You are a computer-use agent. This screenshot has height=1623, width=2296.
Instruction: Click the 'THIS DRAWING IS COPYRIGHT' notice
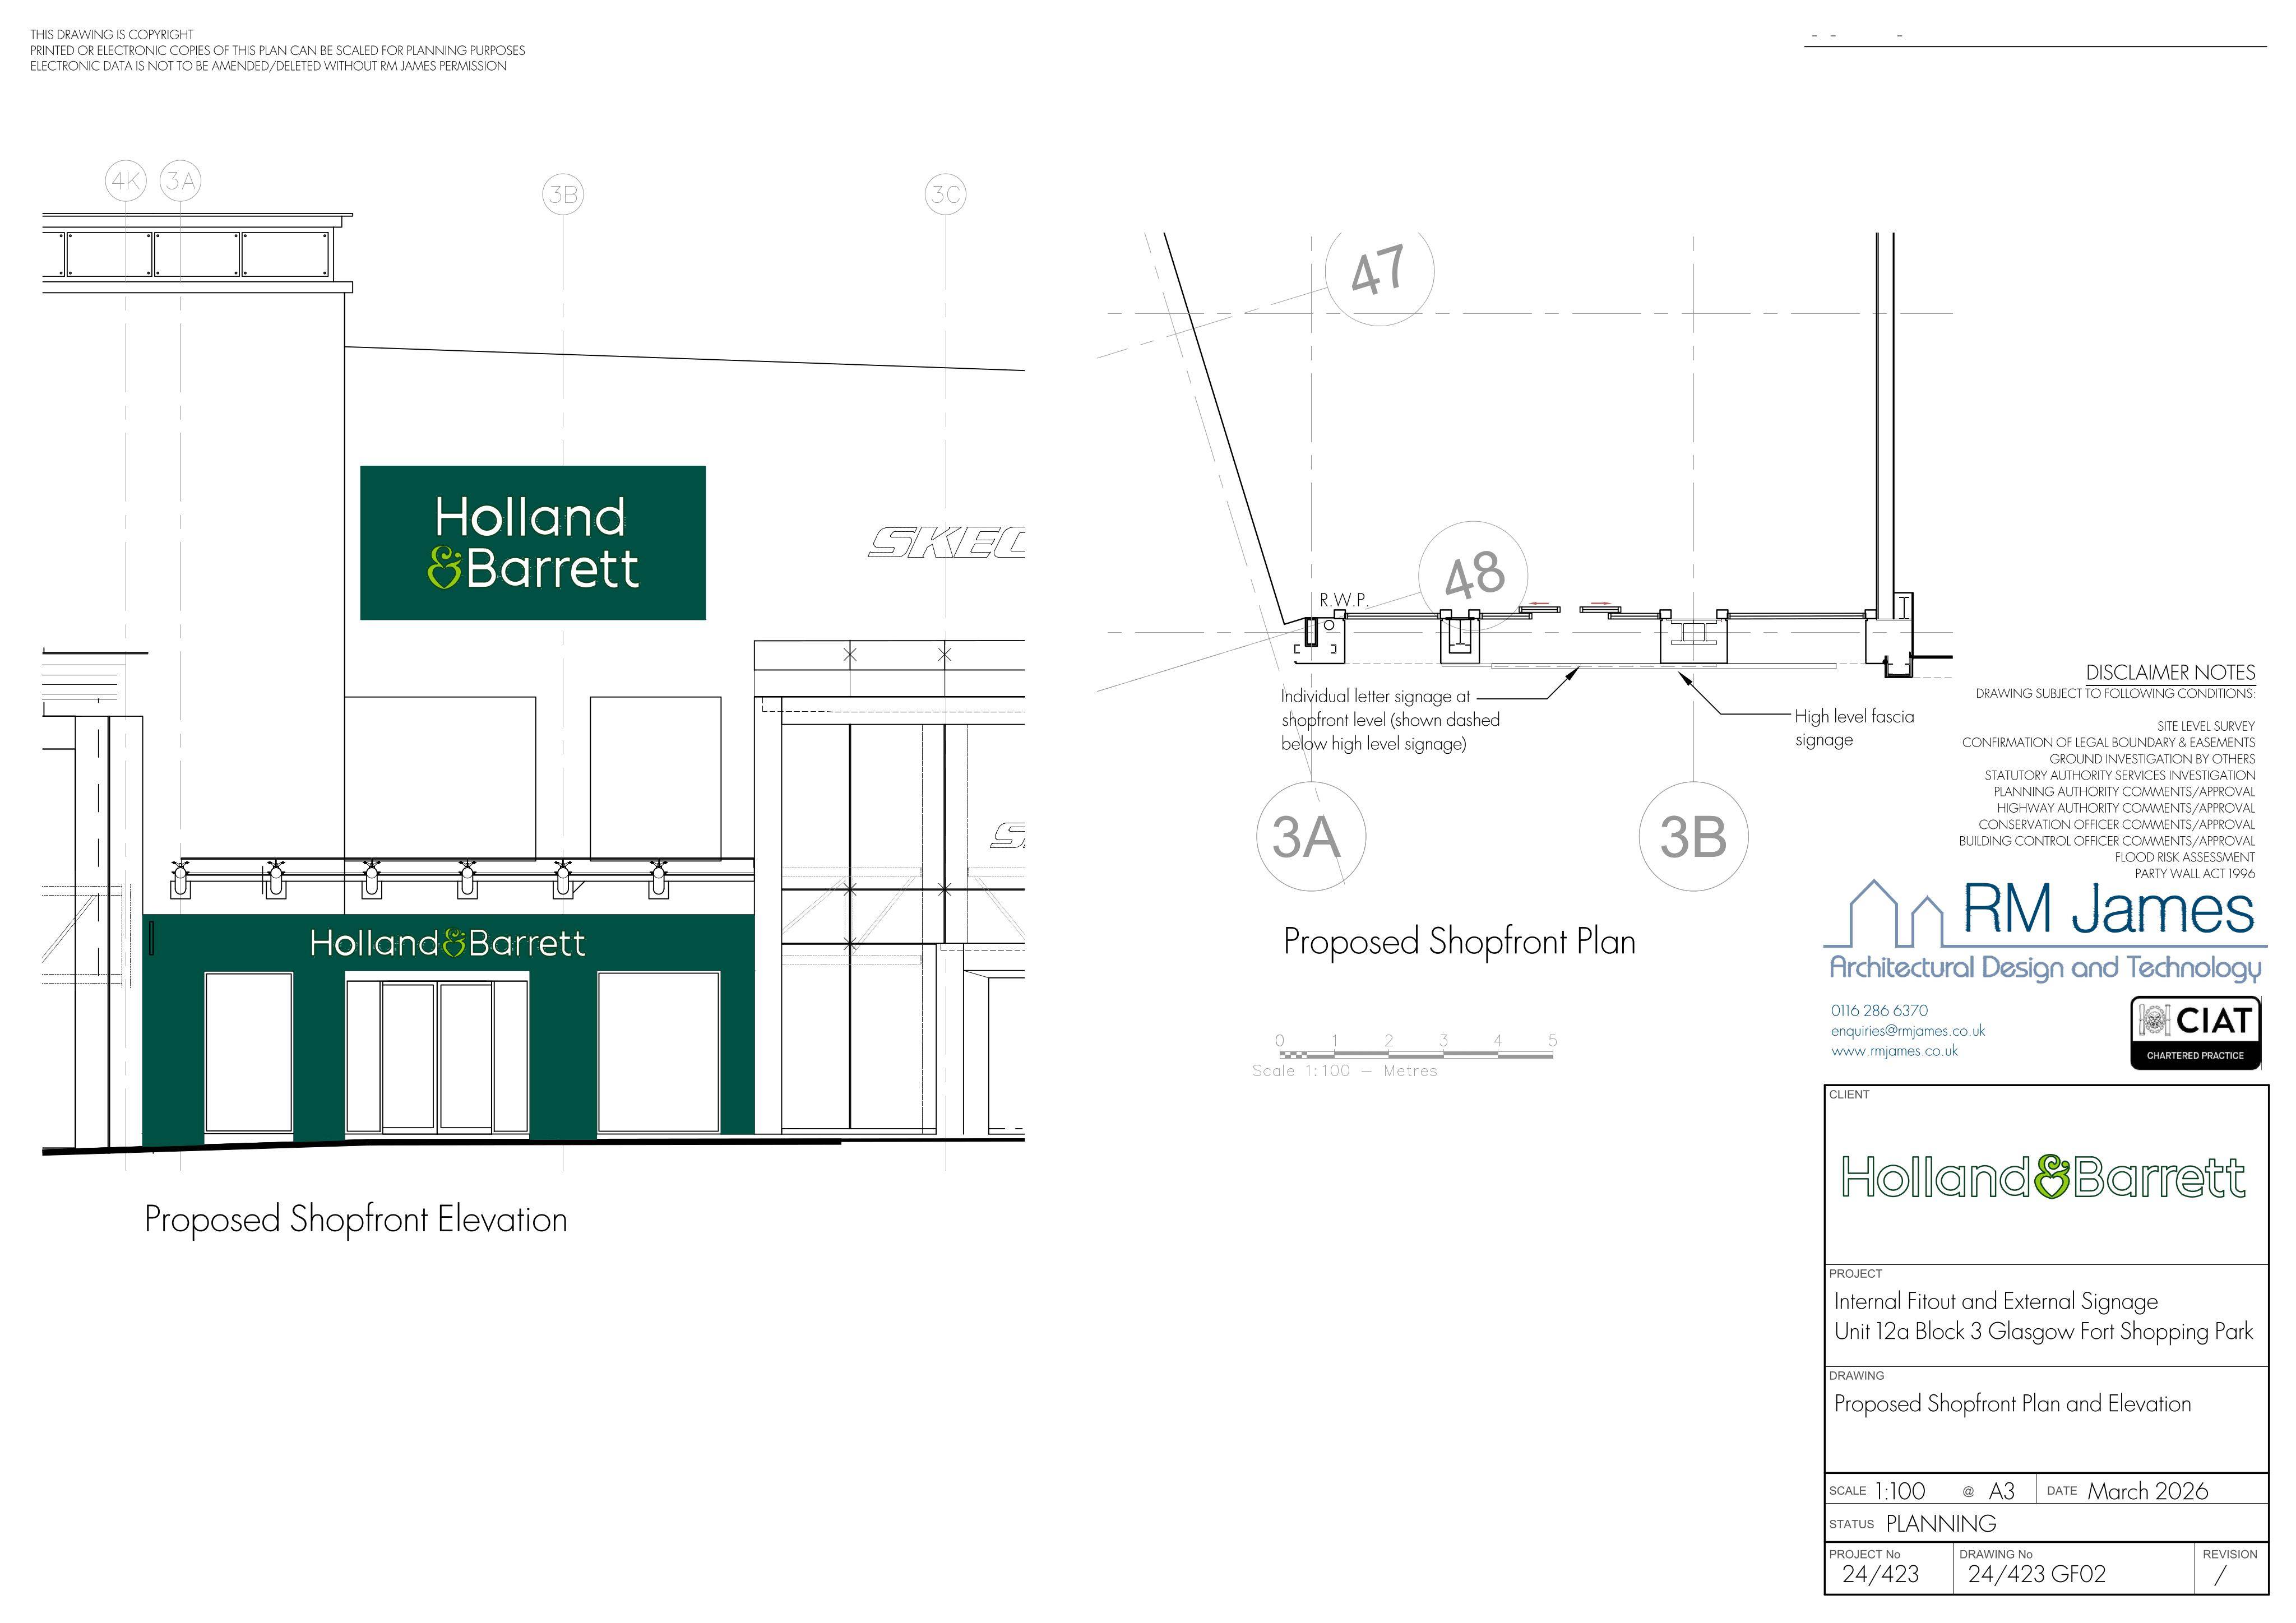coord(112,35)
